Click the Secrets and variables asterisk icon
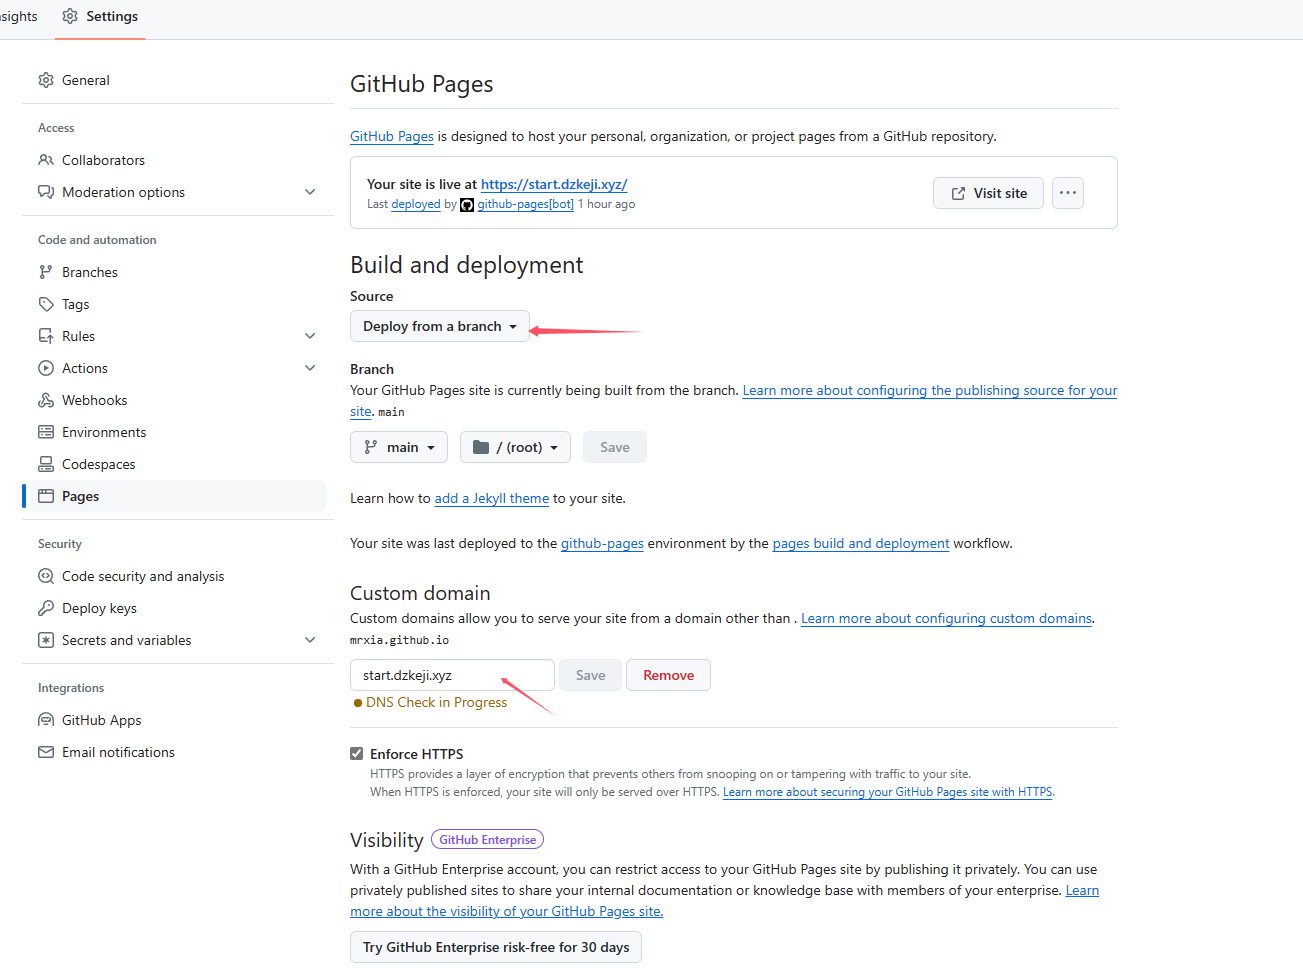 46,640
